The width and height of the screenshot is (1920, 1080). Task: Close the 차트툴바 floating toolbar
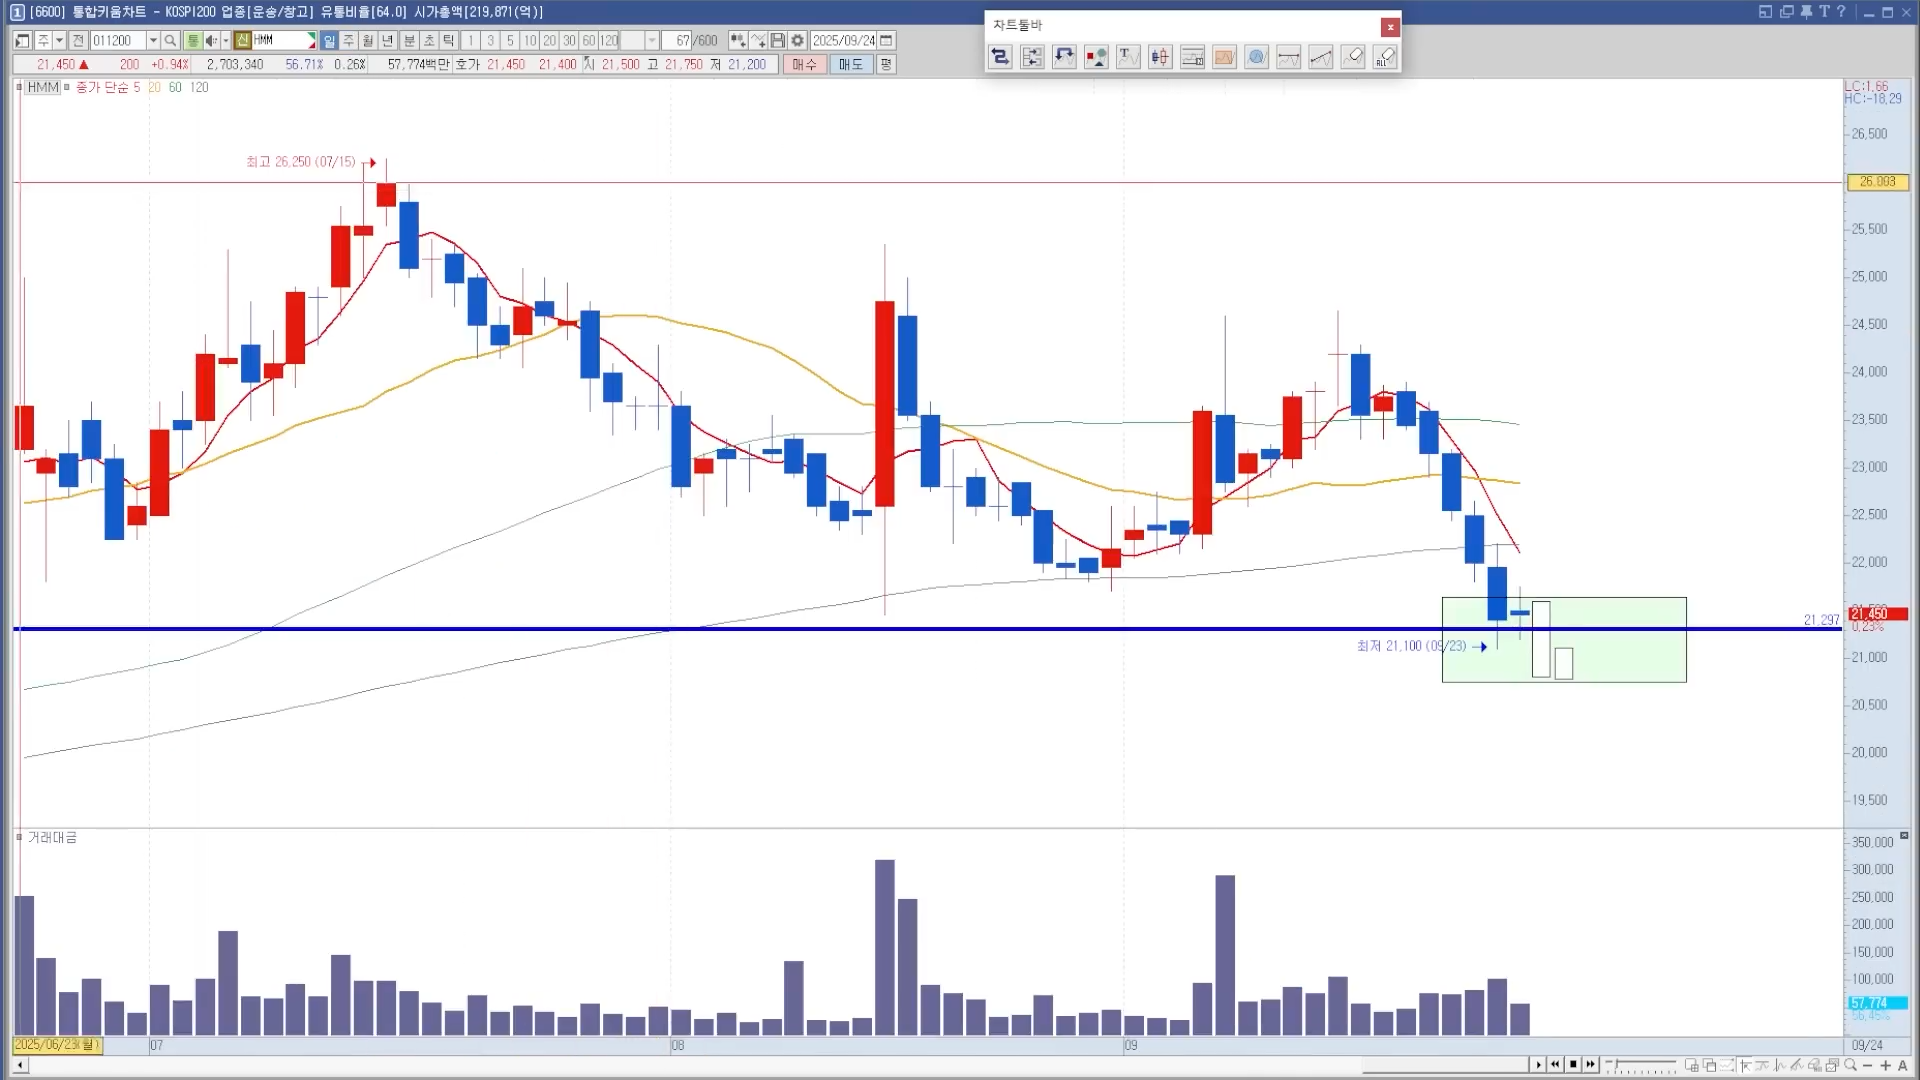tap(1390, 27)
